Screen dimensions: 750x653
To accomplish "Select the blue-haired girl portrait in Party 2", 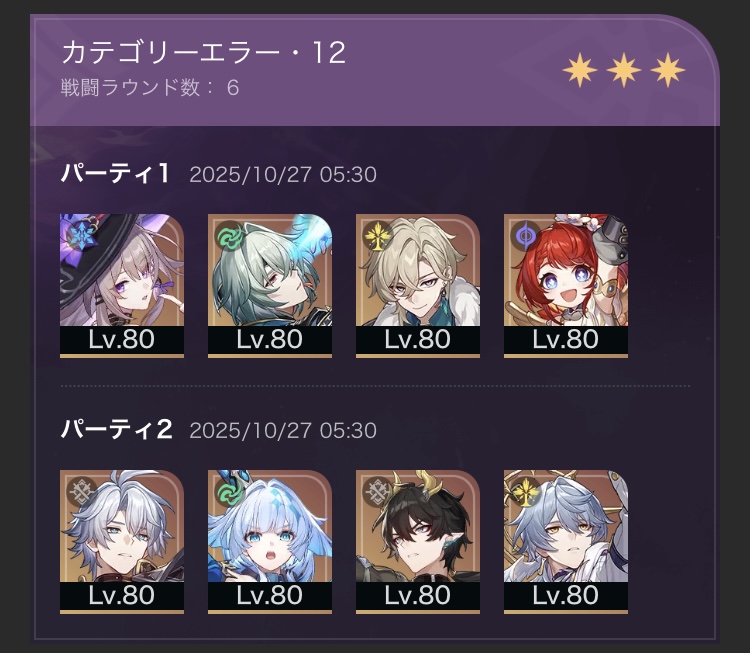I will pos(270,542).
